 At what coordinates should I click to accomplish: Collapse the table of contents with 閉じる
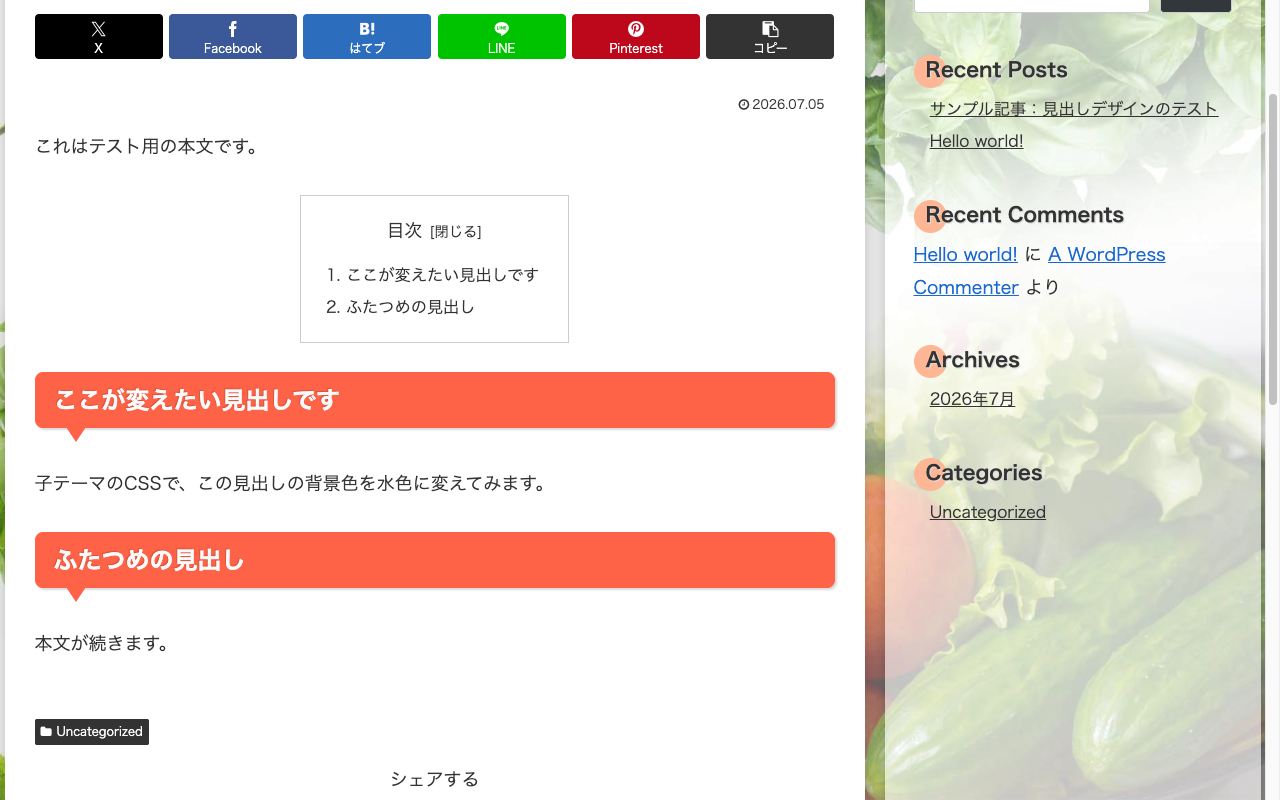[456, 232]
